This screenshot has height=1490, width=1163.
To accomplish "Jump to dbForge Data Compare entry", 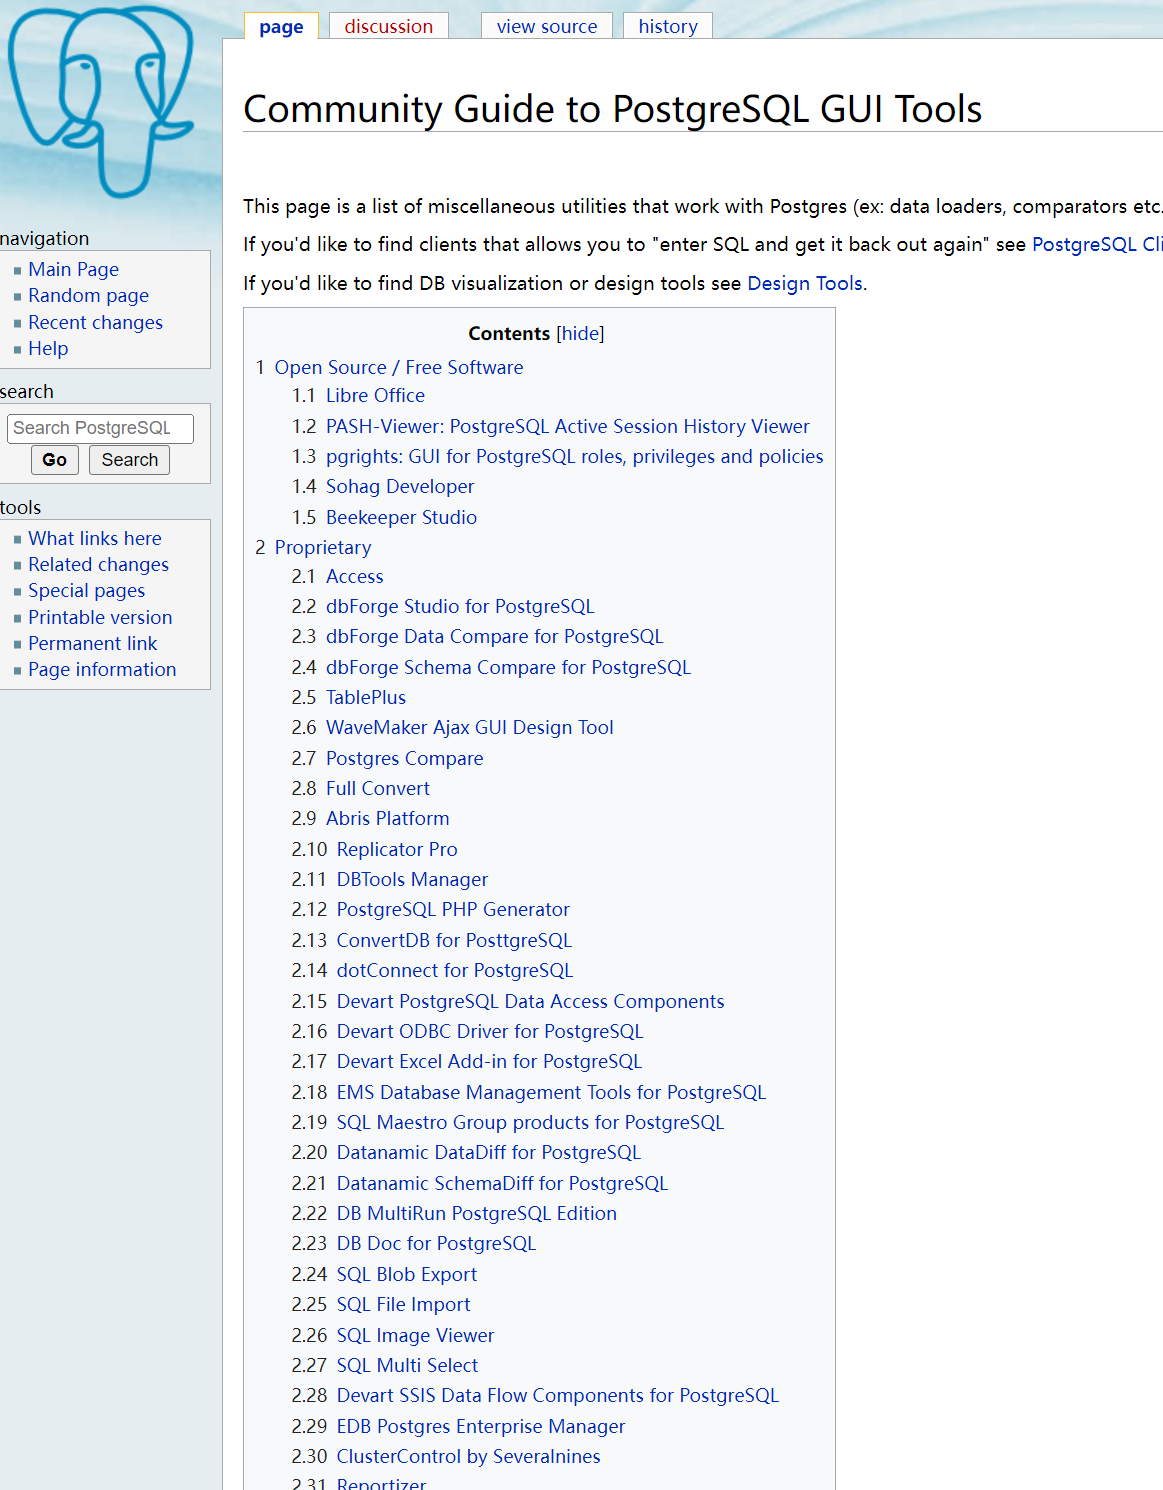I will [495, 636].
